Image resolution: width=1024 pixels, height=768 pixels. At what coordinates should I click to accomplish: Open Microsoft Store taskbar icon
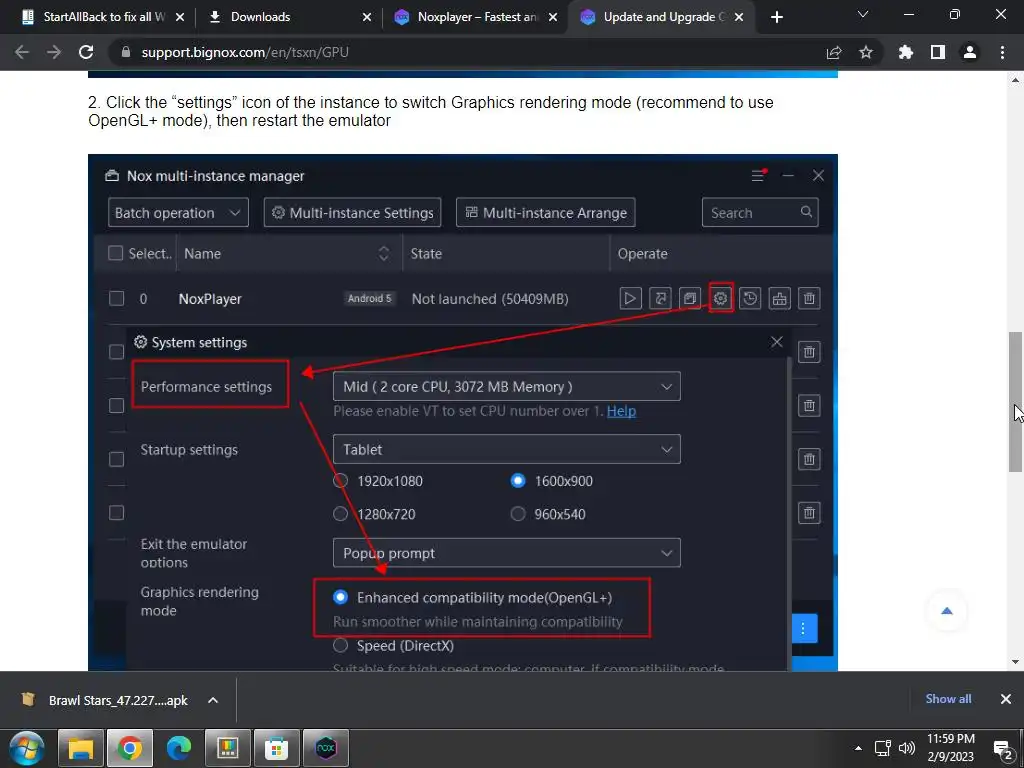coord(277,748)
